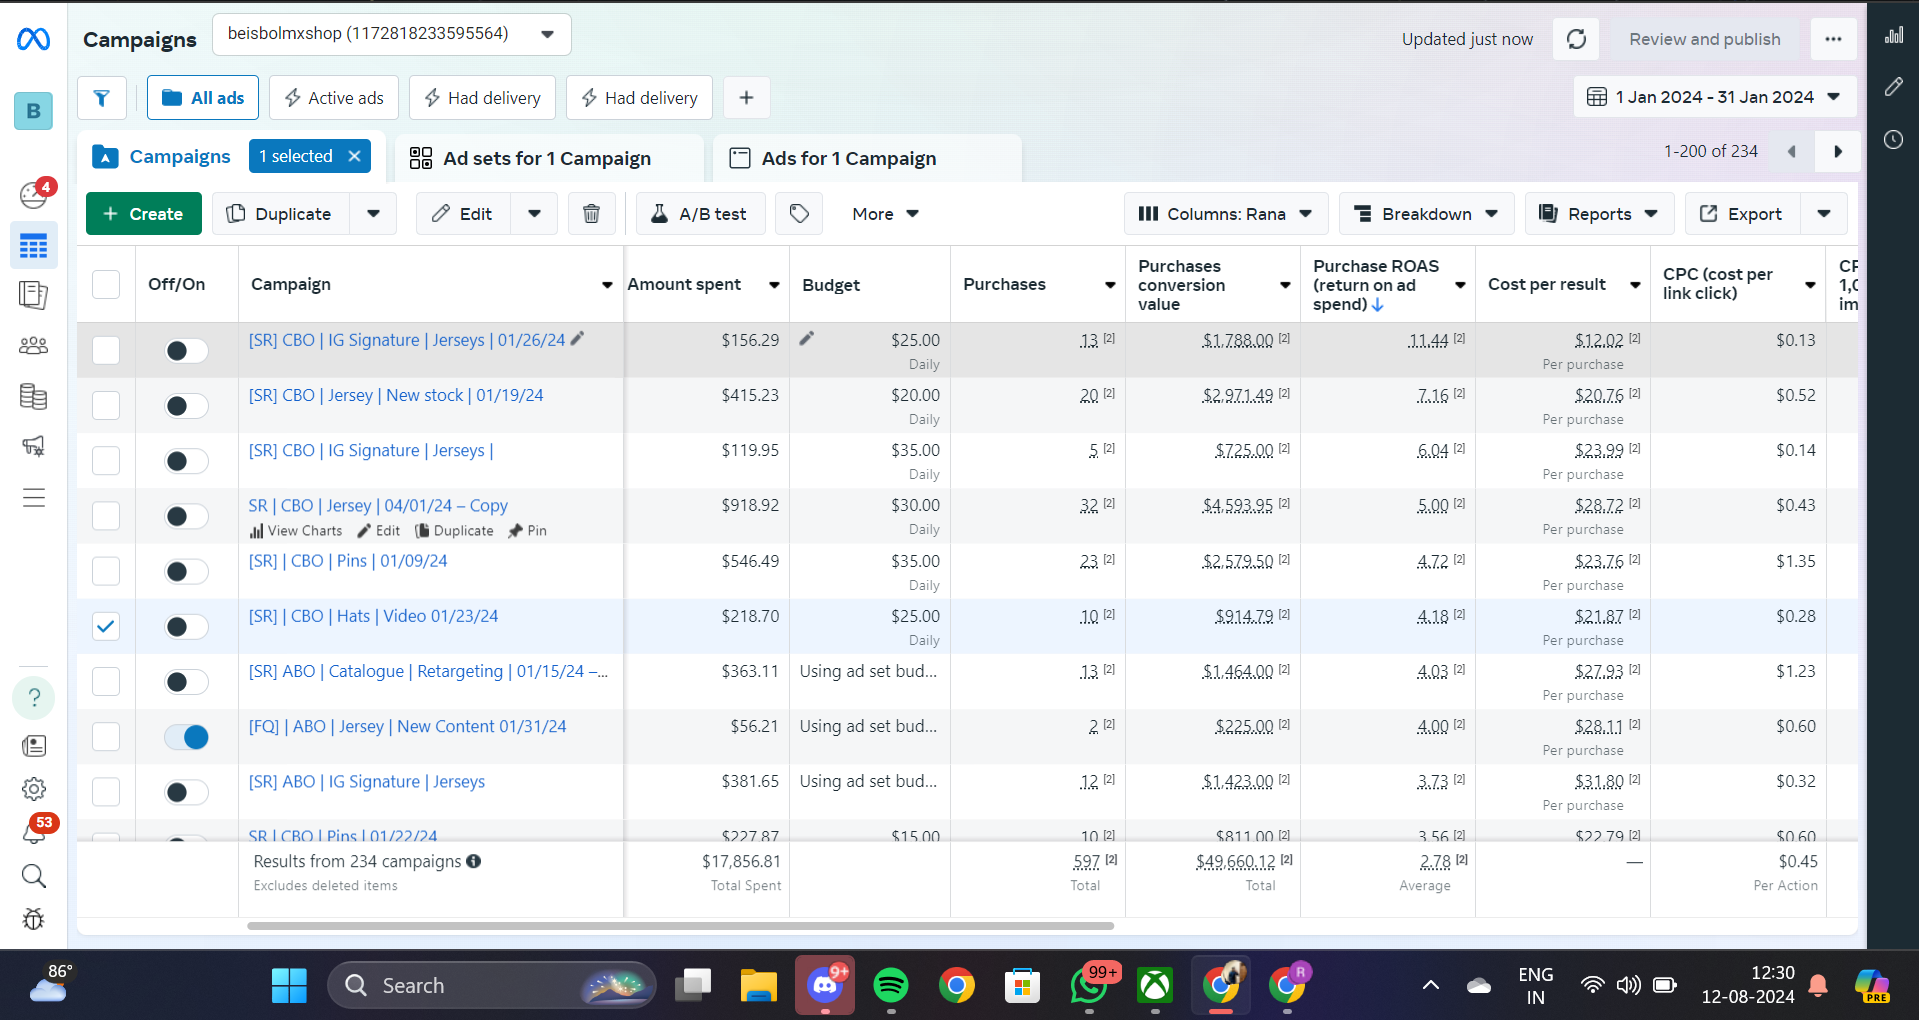Open the bug report icon
This screenshot has height=1020, width=1919.
coord(33,919)
